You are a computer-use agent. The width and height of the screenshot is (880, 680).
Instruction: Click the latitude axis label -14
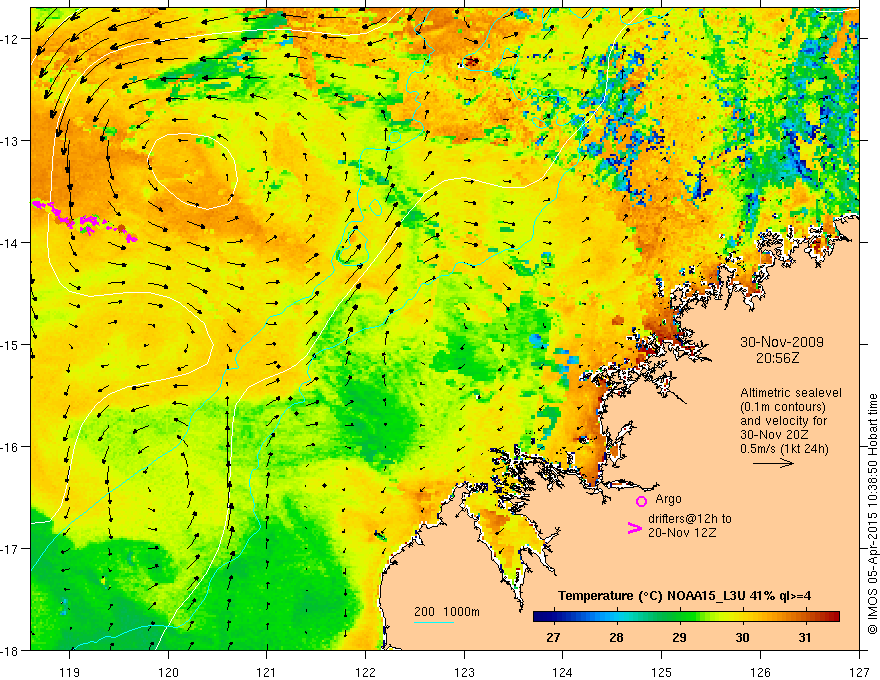(11, 242)
